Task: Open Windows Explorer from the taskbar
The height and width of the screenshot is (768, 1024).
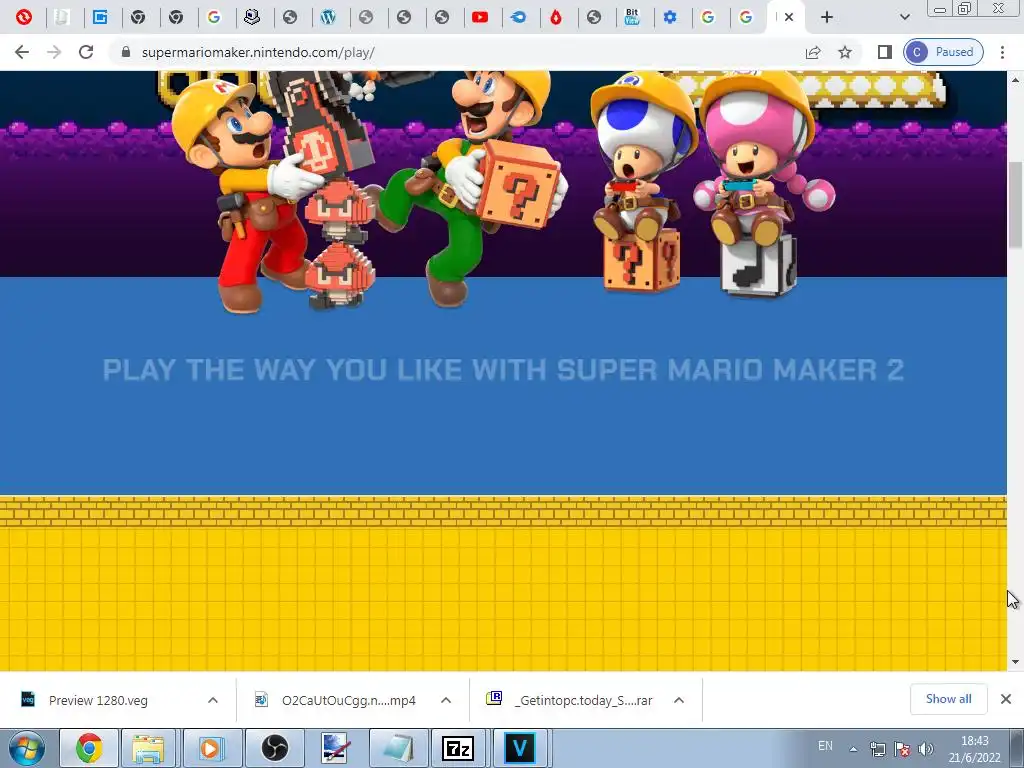Action: click(x=148, y=748)
